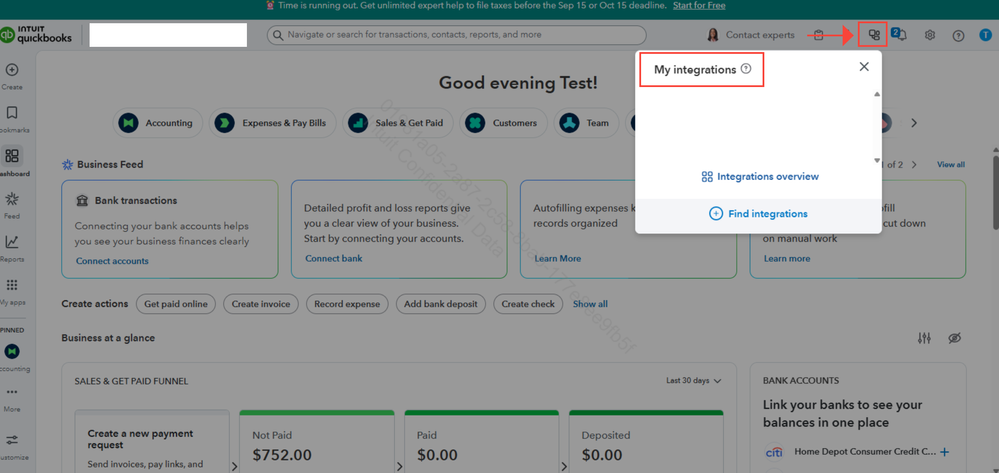
Task: Click the Deposited $0.00 amount
Action: click(603, 455)
